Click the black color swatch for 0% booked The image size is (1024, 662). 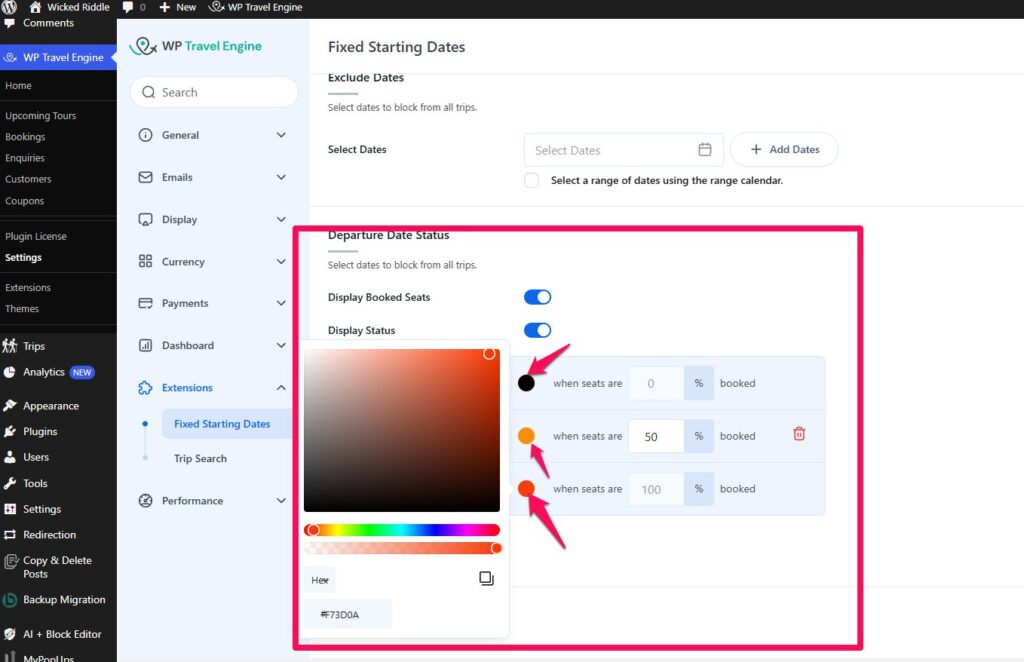pyautogui.click(x=526, y=383)
